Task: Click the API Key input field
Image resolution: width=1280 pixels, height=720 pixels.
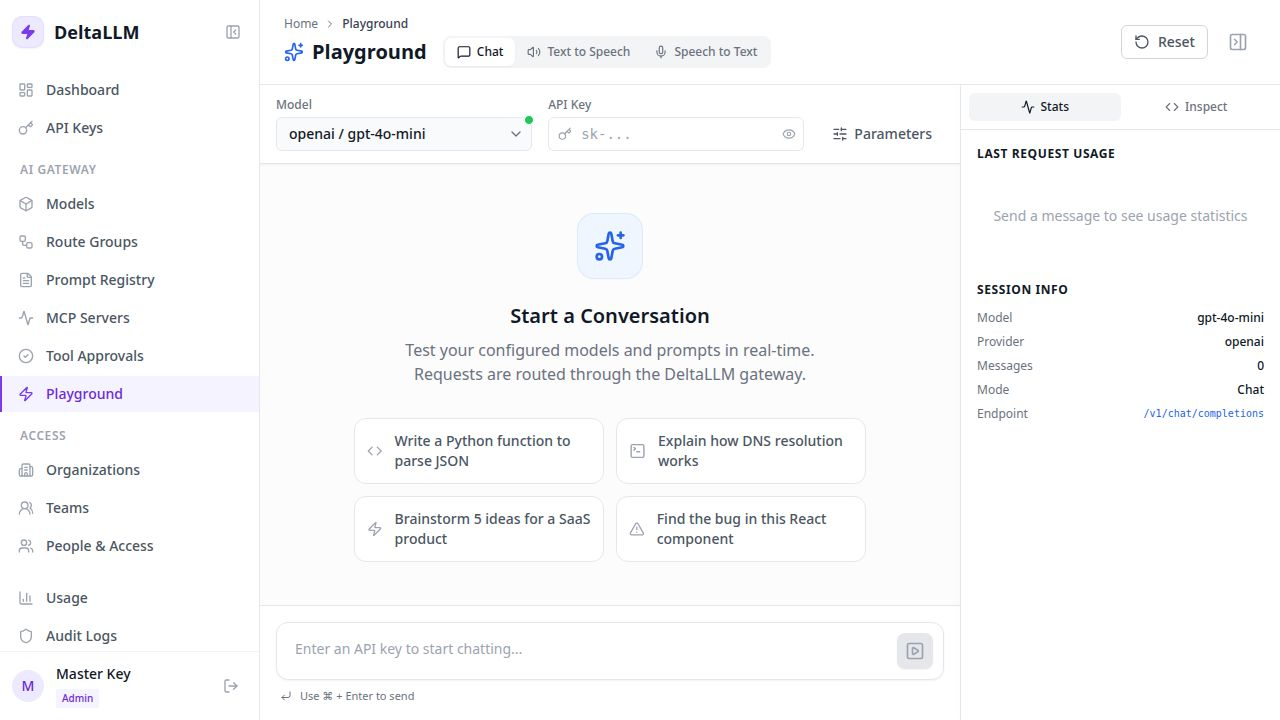Action: [676, 134]
